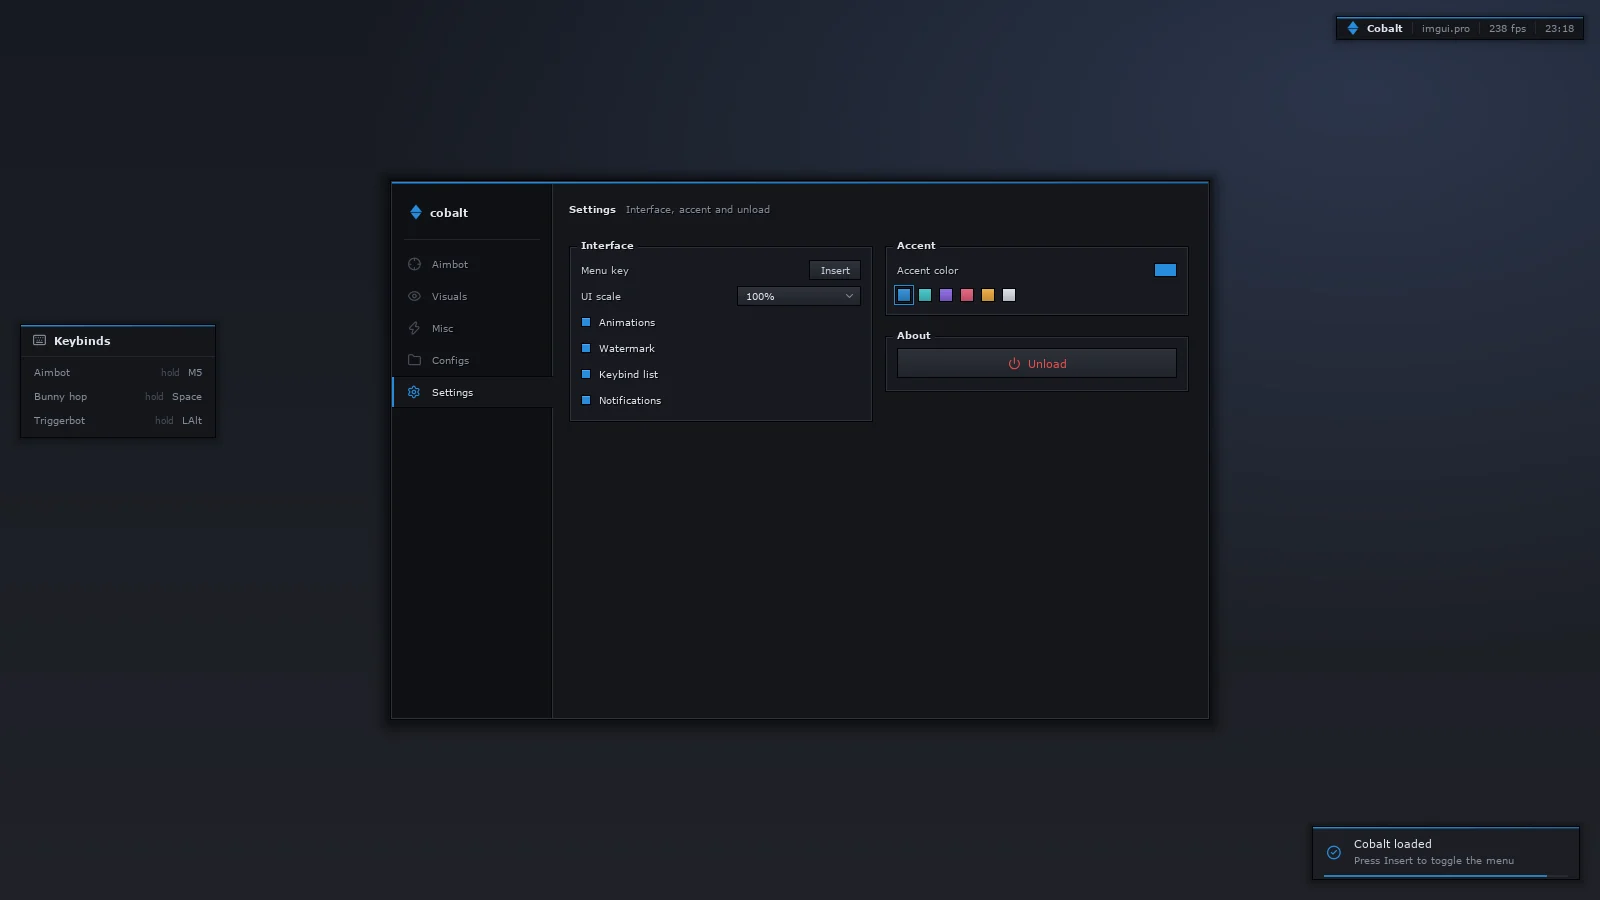Click the Unload button

pos(1037,363)
